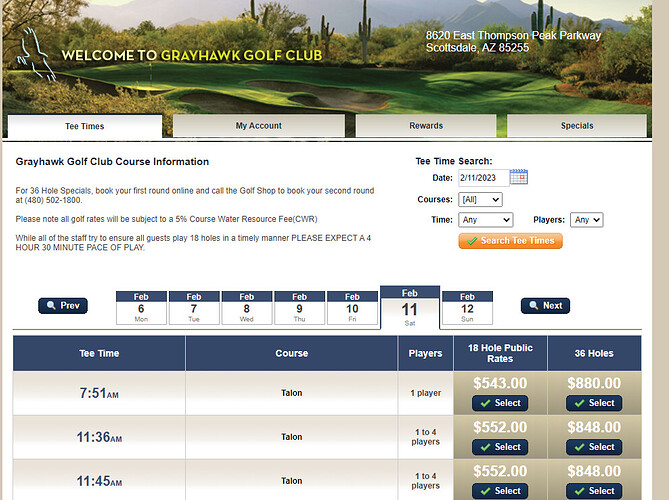669x500 pixels.
Task: Click the Grayhawk bird logo
Action: (x=35, y=55)
